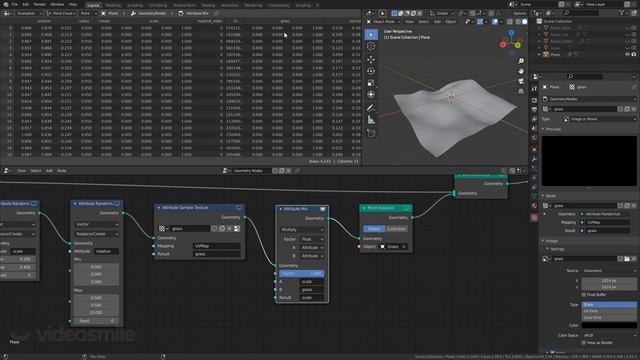The image size is (640, 360).
Task: Toggle Plane render camera icon in outliner
Action: click(633, 54)
